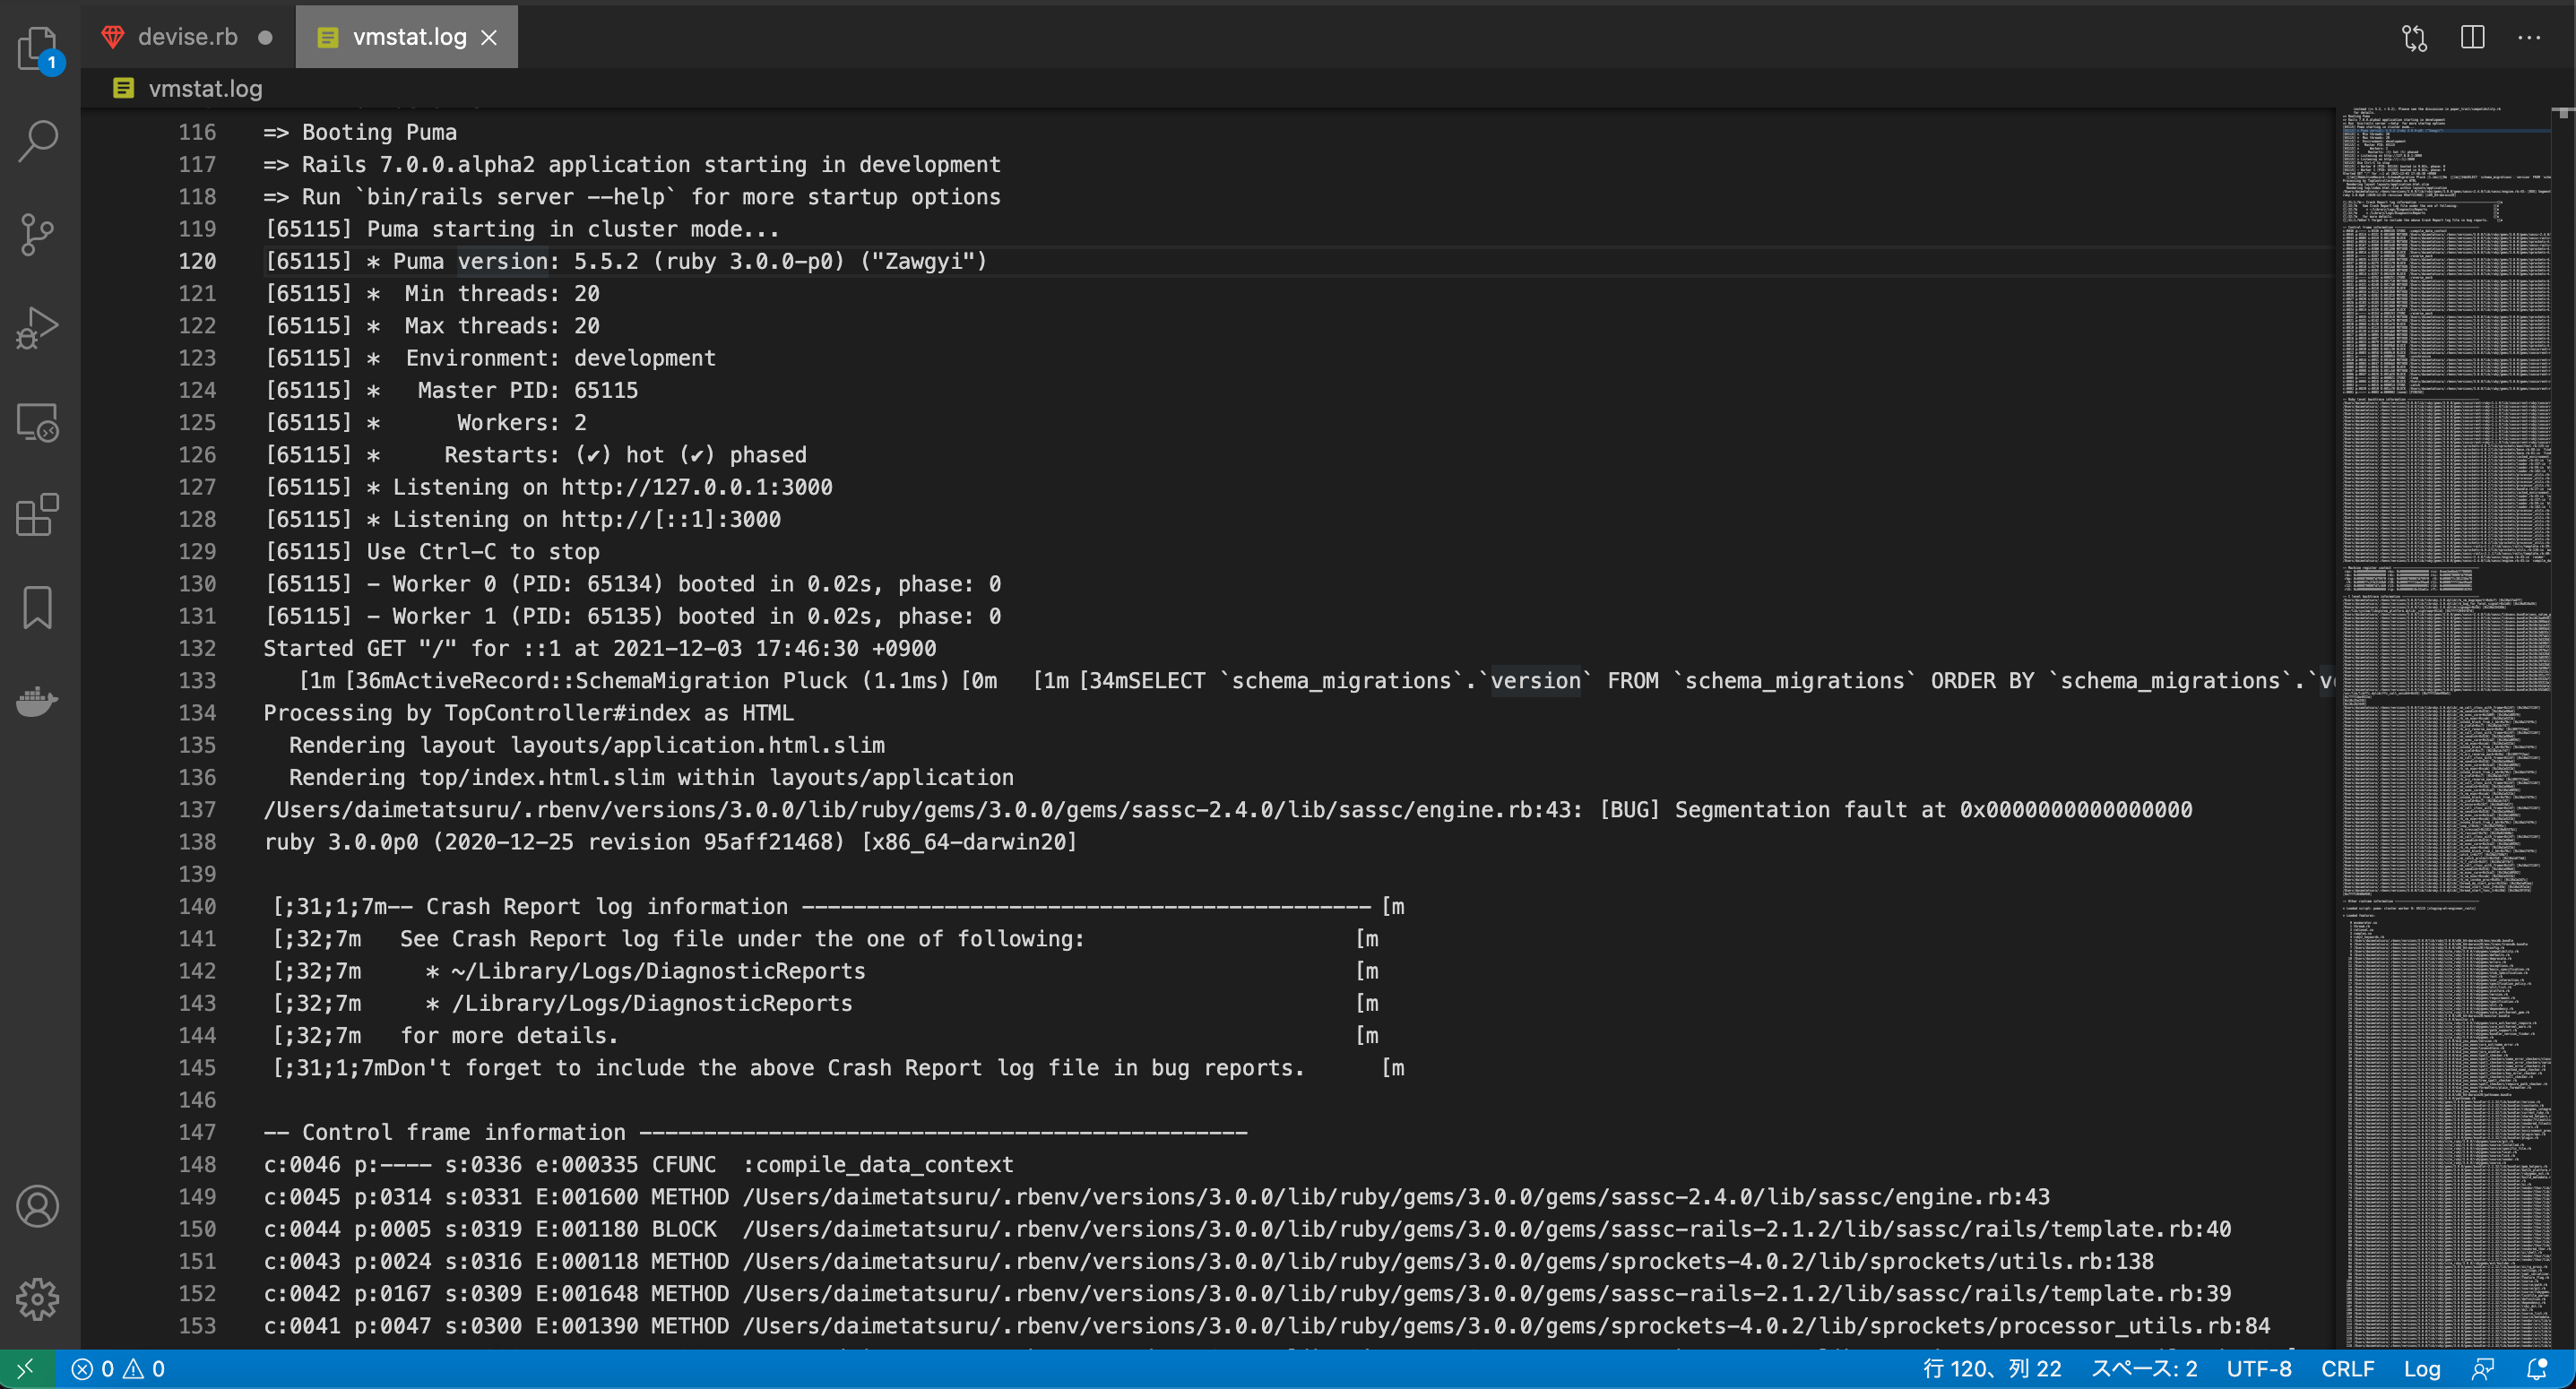Open the errors and warnings indicator
The image size is (2576, 1389).
pyautogui.click(x=118, y=1368)
